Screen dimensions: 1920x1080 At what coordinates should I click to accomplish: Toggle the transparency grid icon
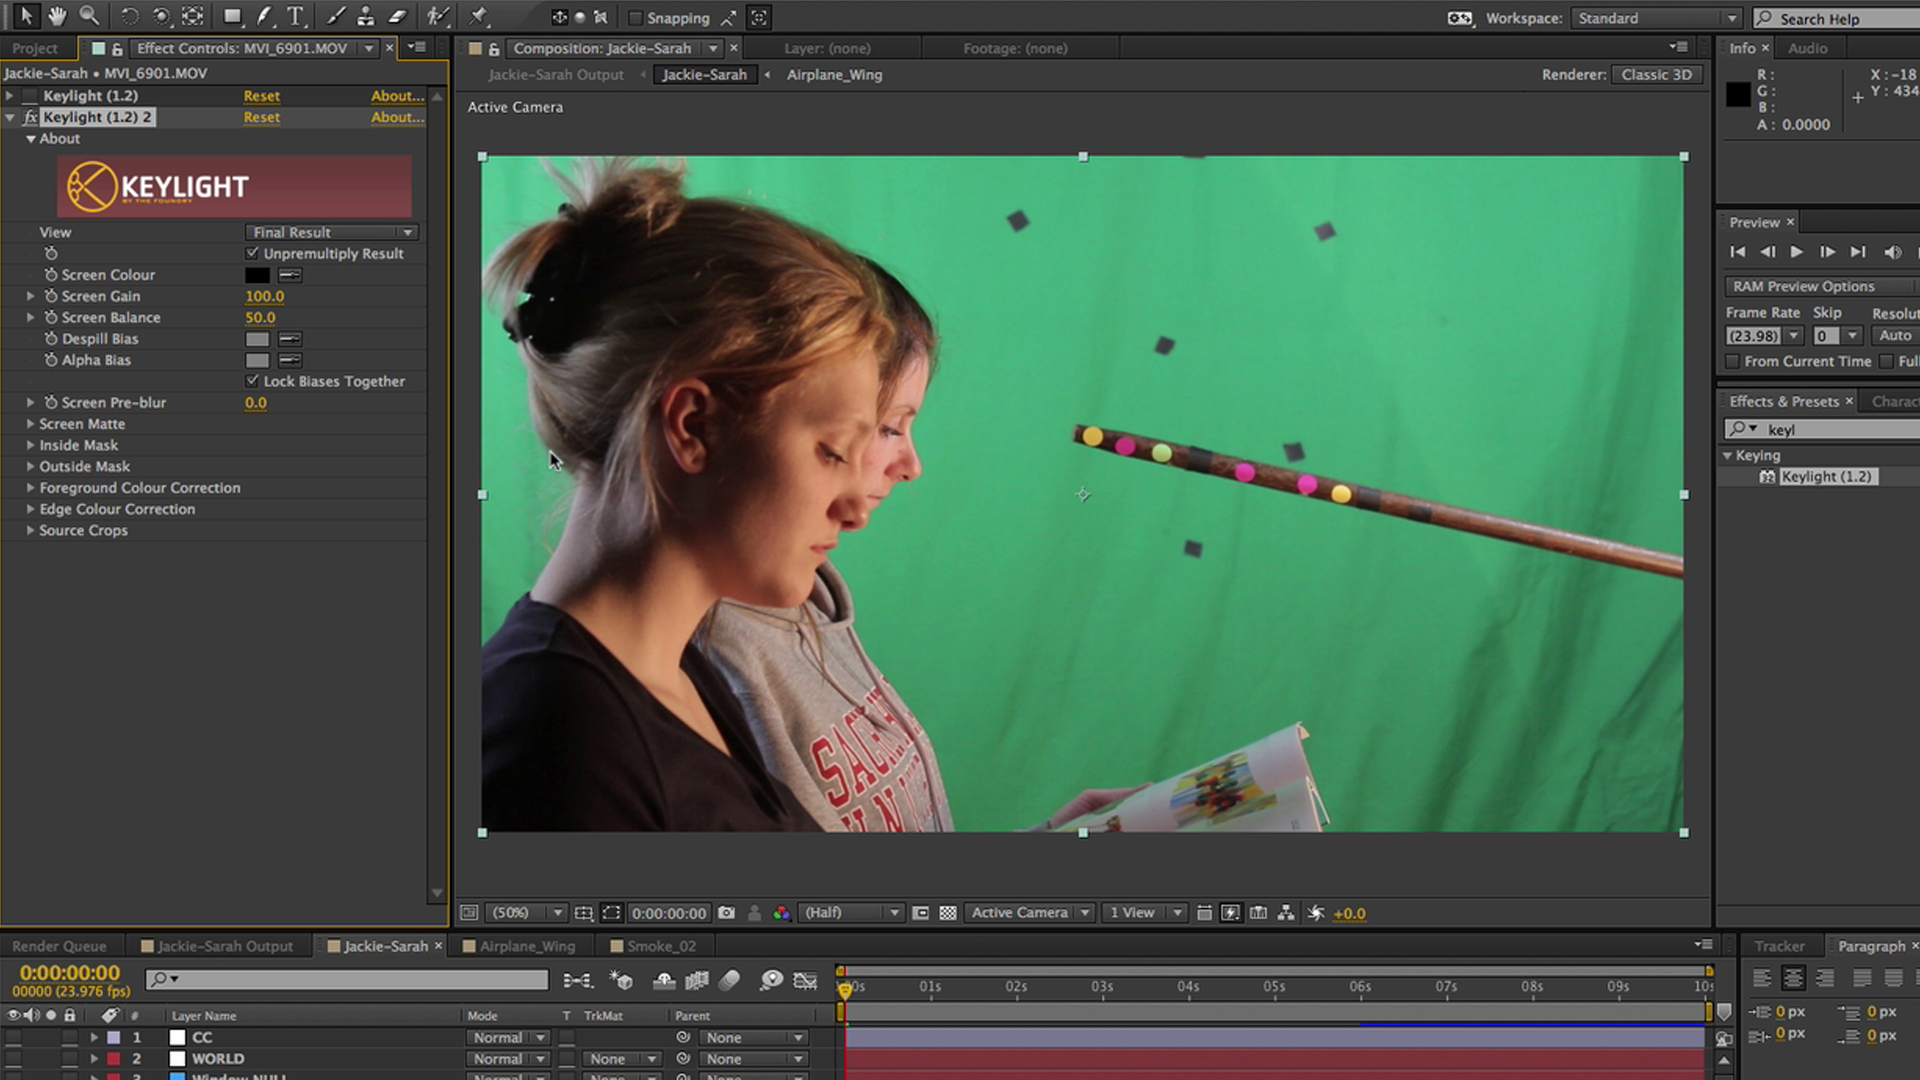point(948,913)
